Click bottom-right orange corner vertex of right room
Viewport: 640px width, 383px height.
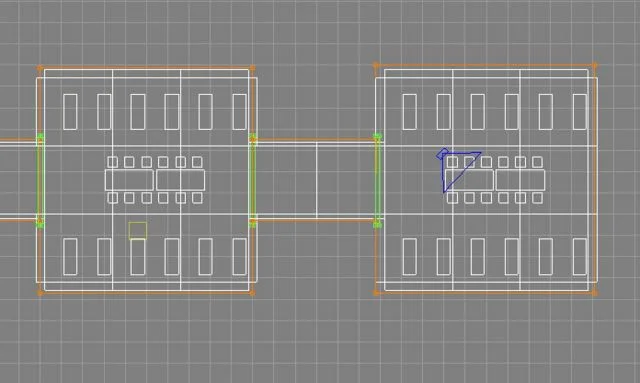tap(594, 292)
